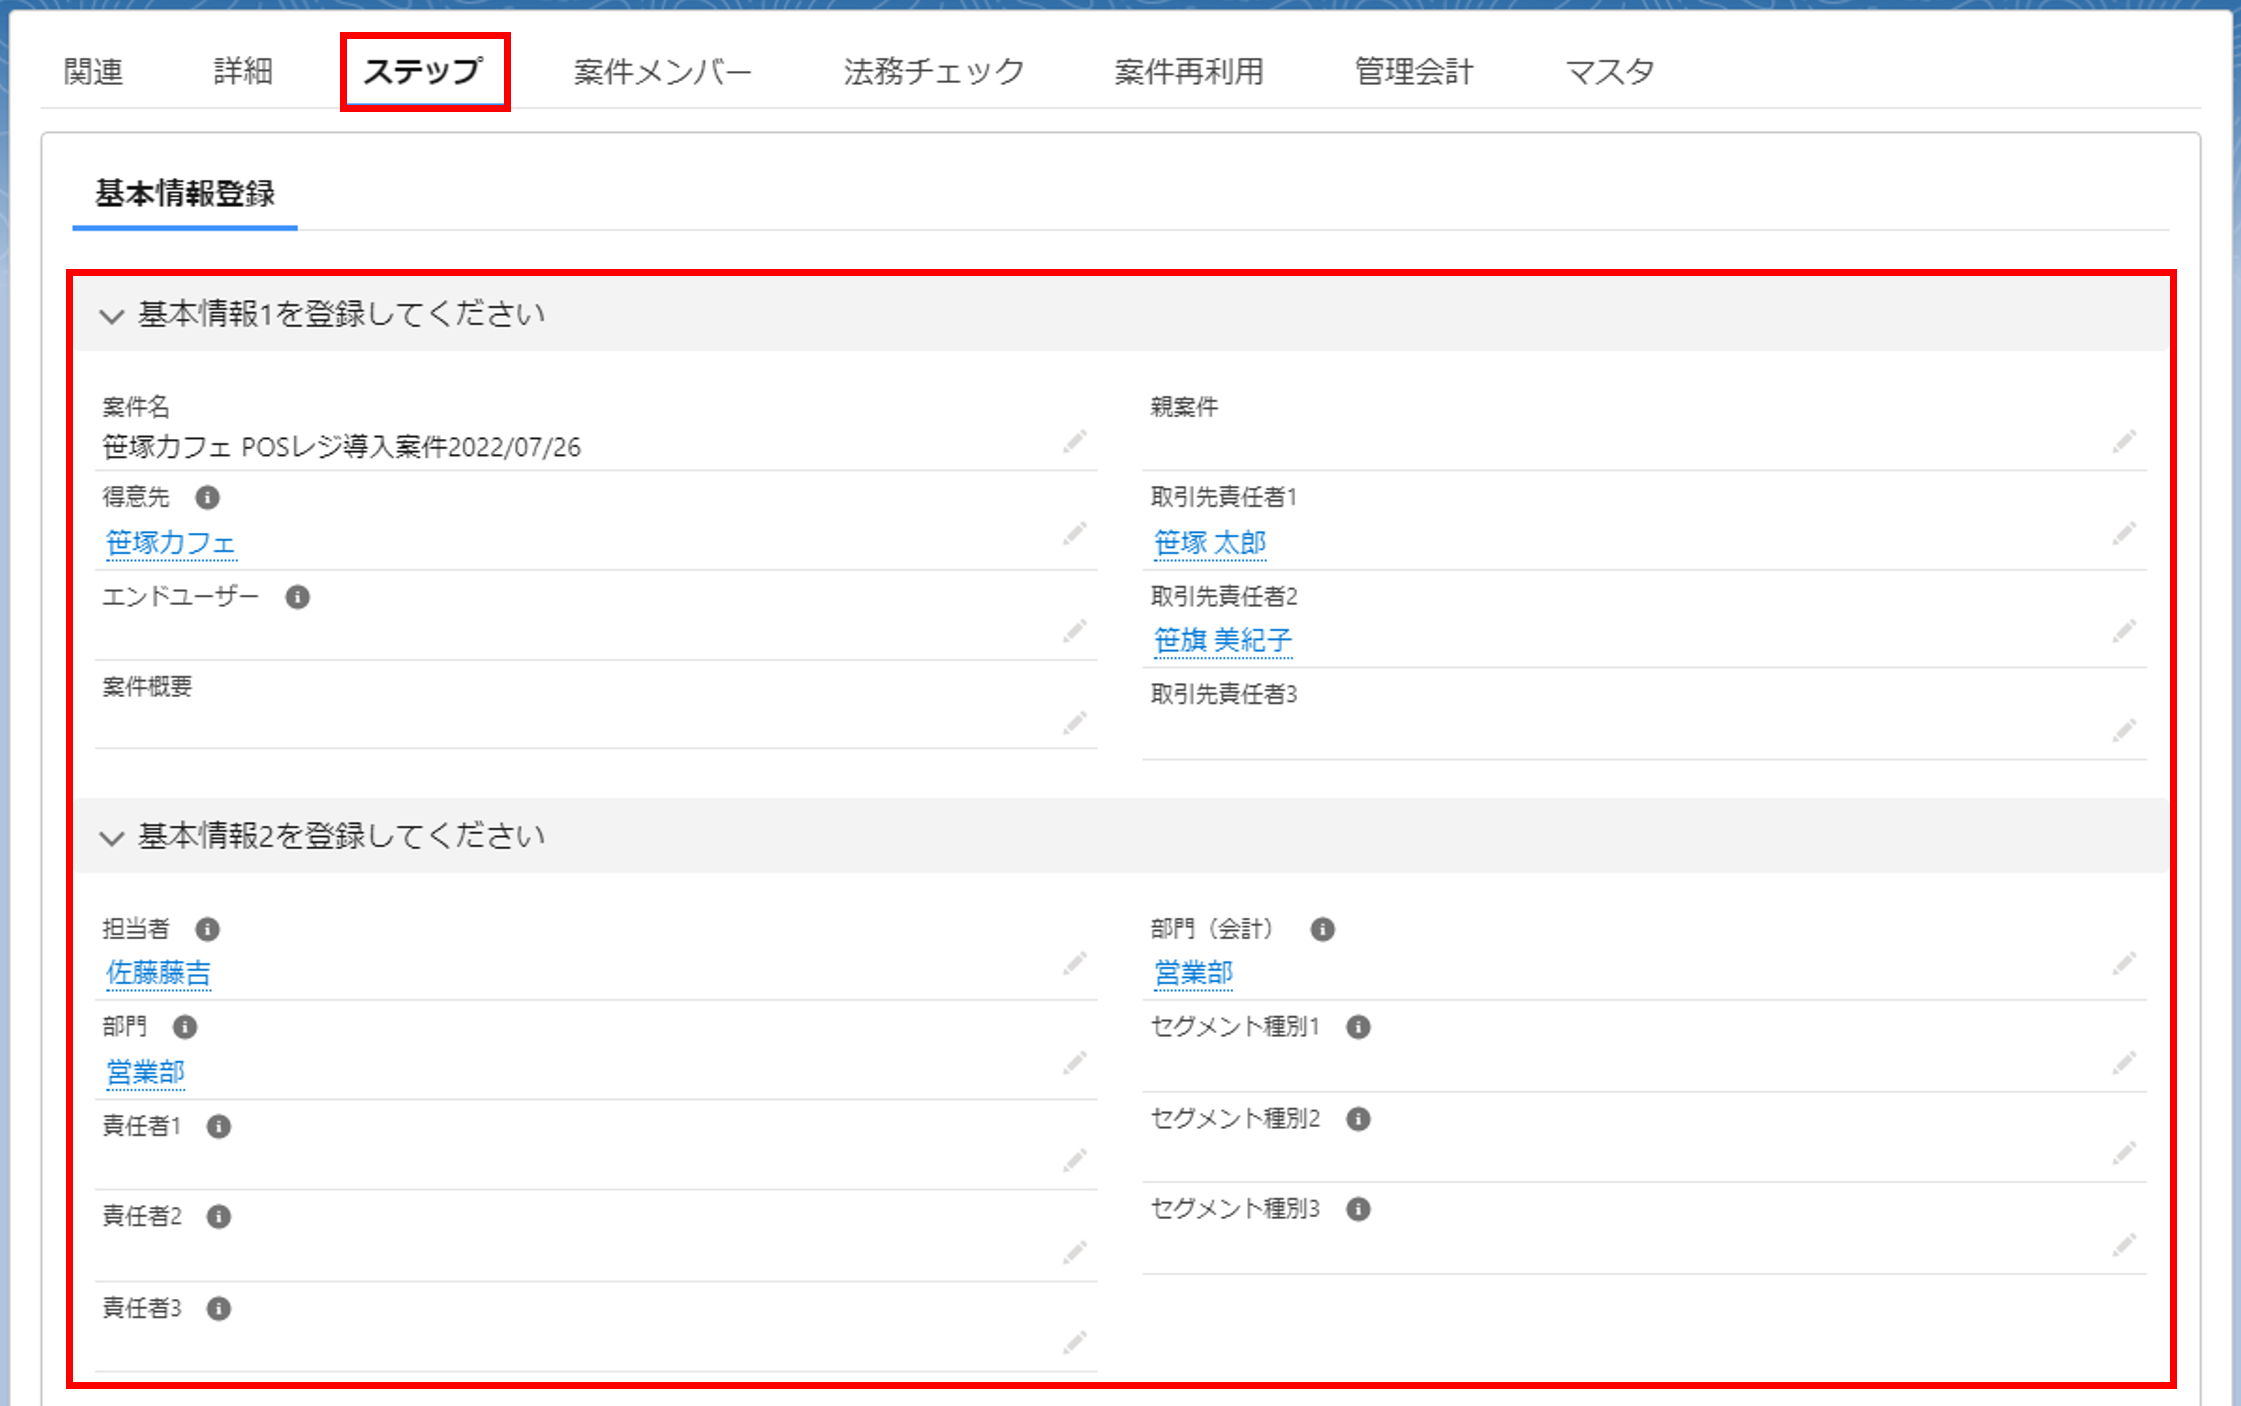The height and width of the screenshot is (1406, 2241).
Task: Click edit pencil for セグメント種別1
Action: coord(2125,1062)
